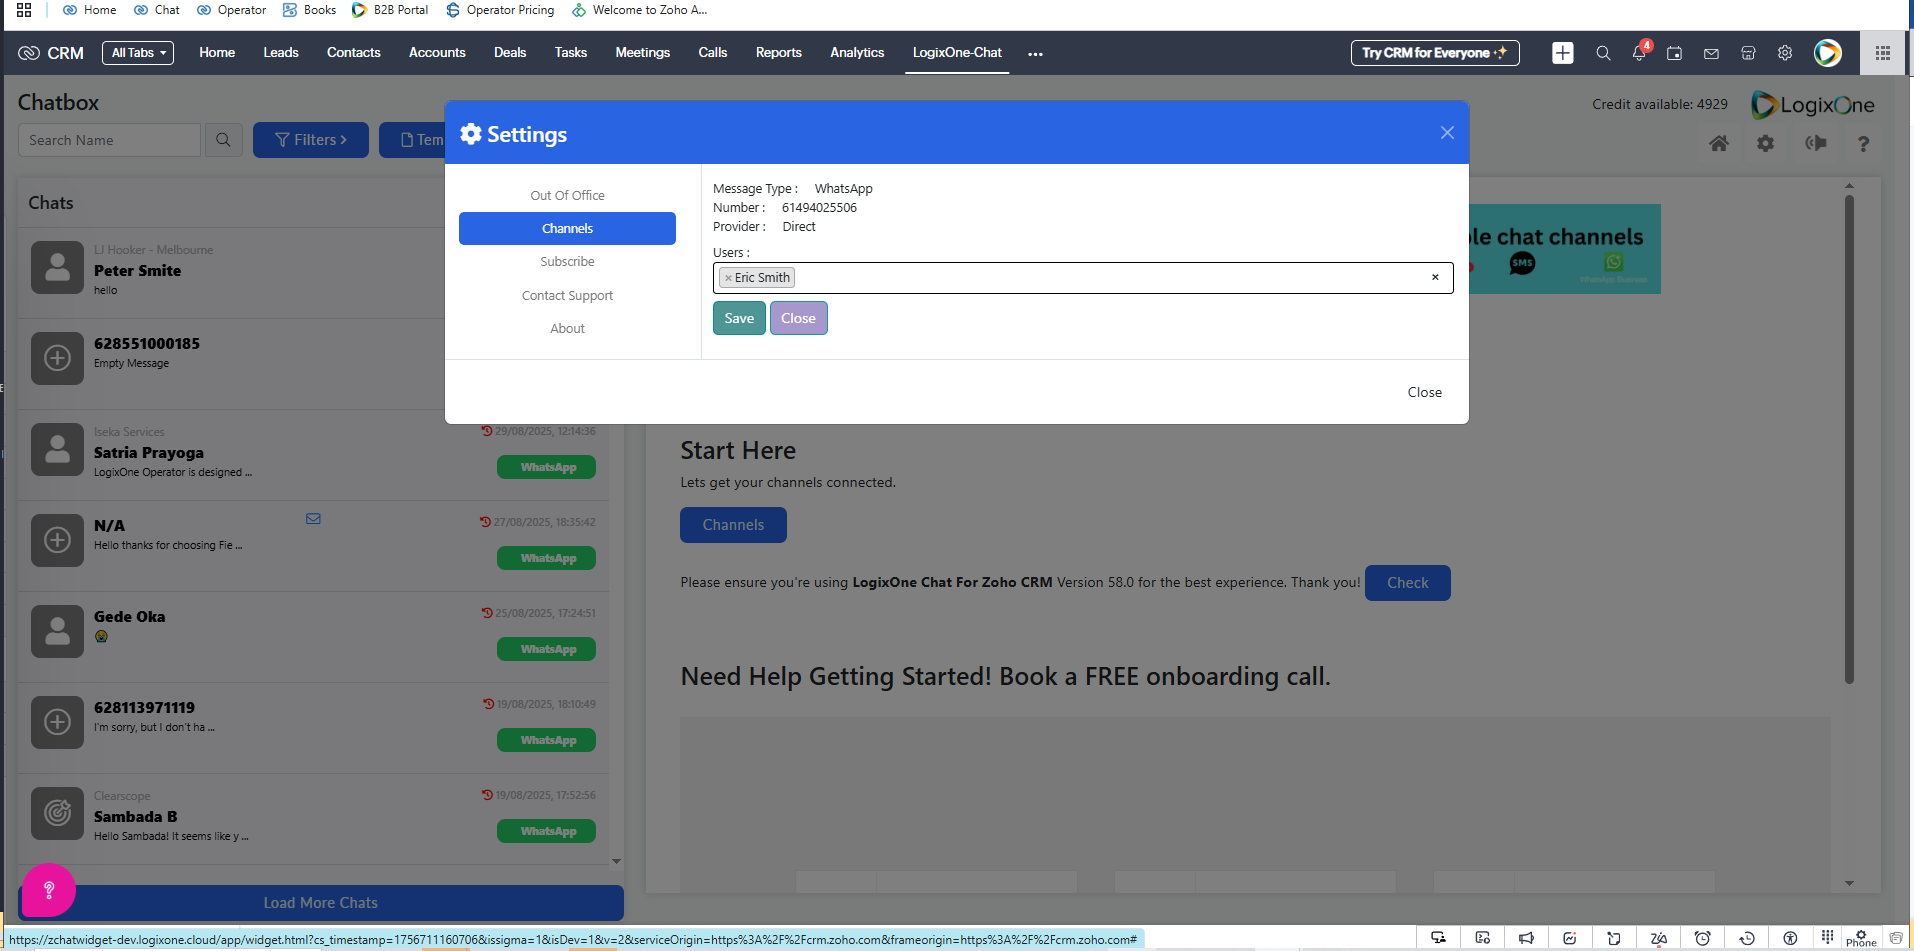This screenshot has height=951, width=1914.
Task: Open Chatbox help question mark icon
Action: click(x=1863, y=144)
